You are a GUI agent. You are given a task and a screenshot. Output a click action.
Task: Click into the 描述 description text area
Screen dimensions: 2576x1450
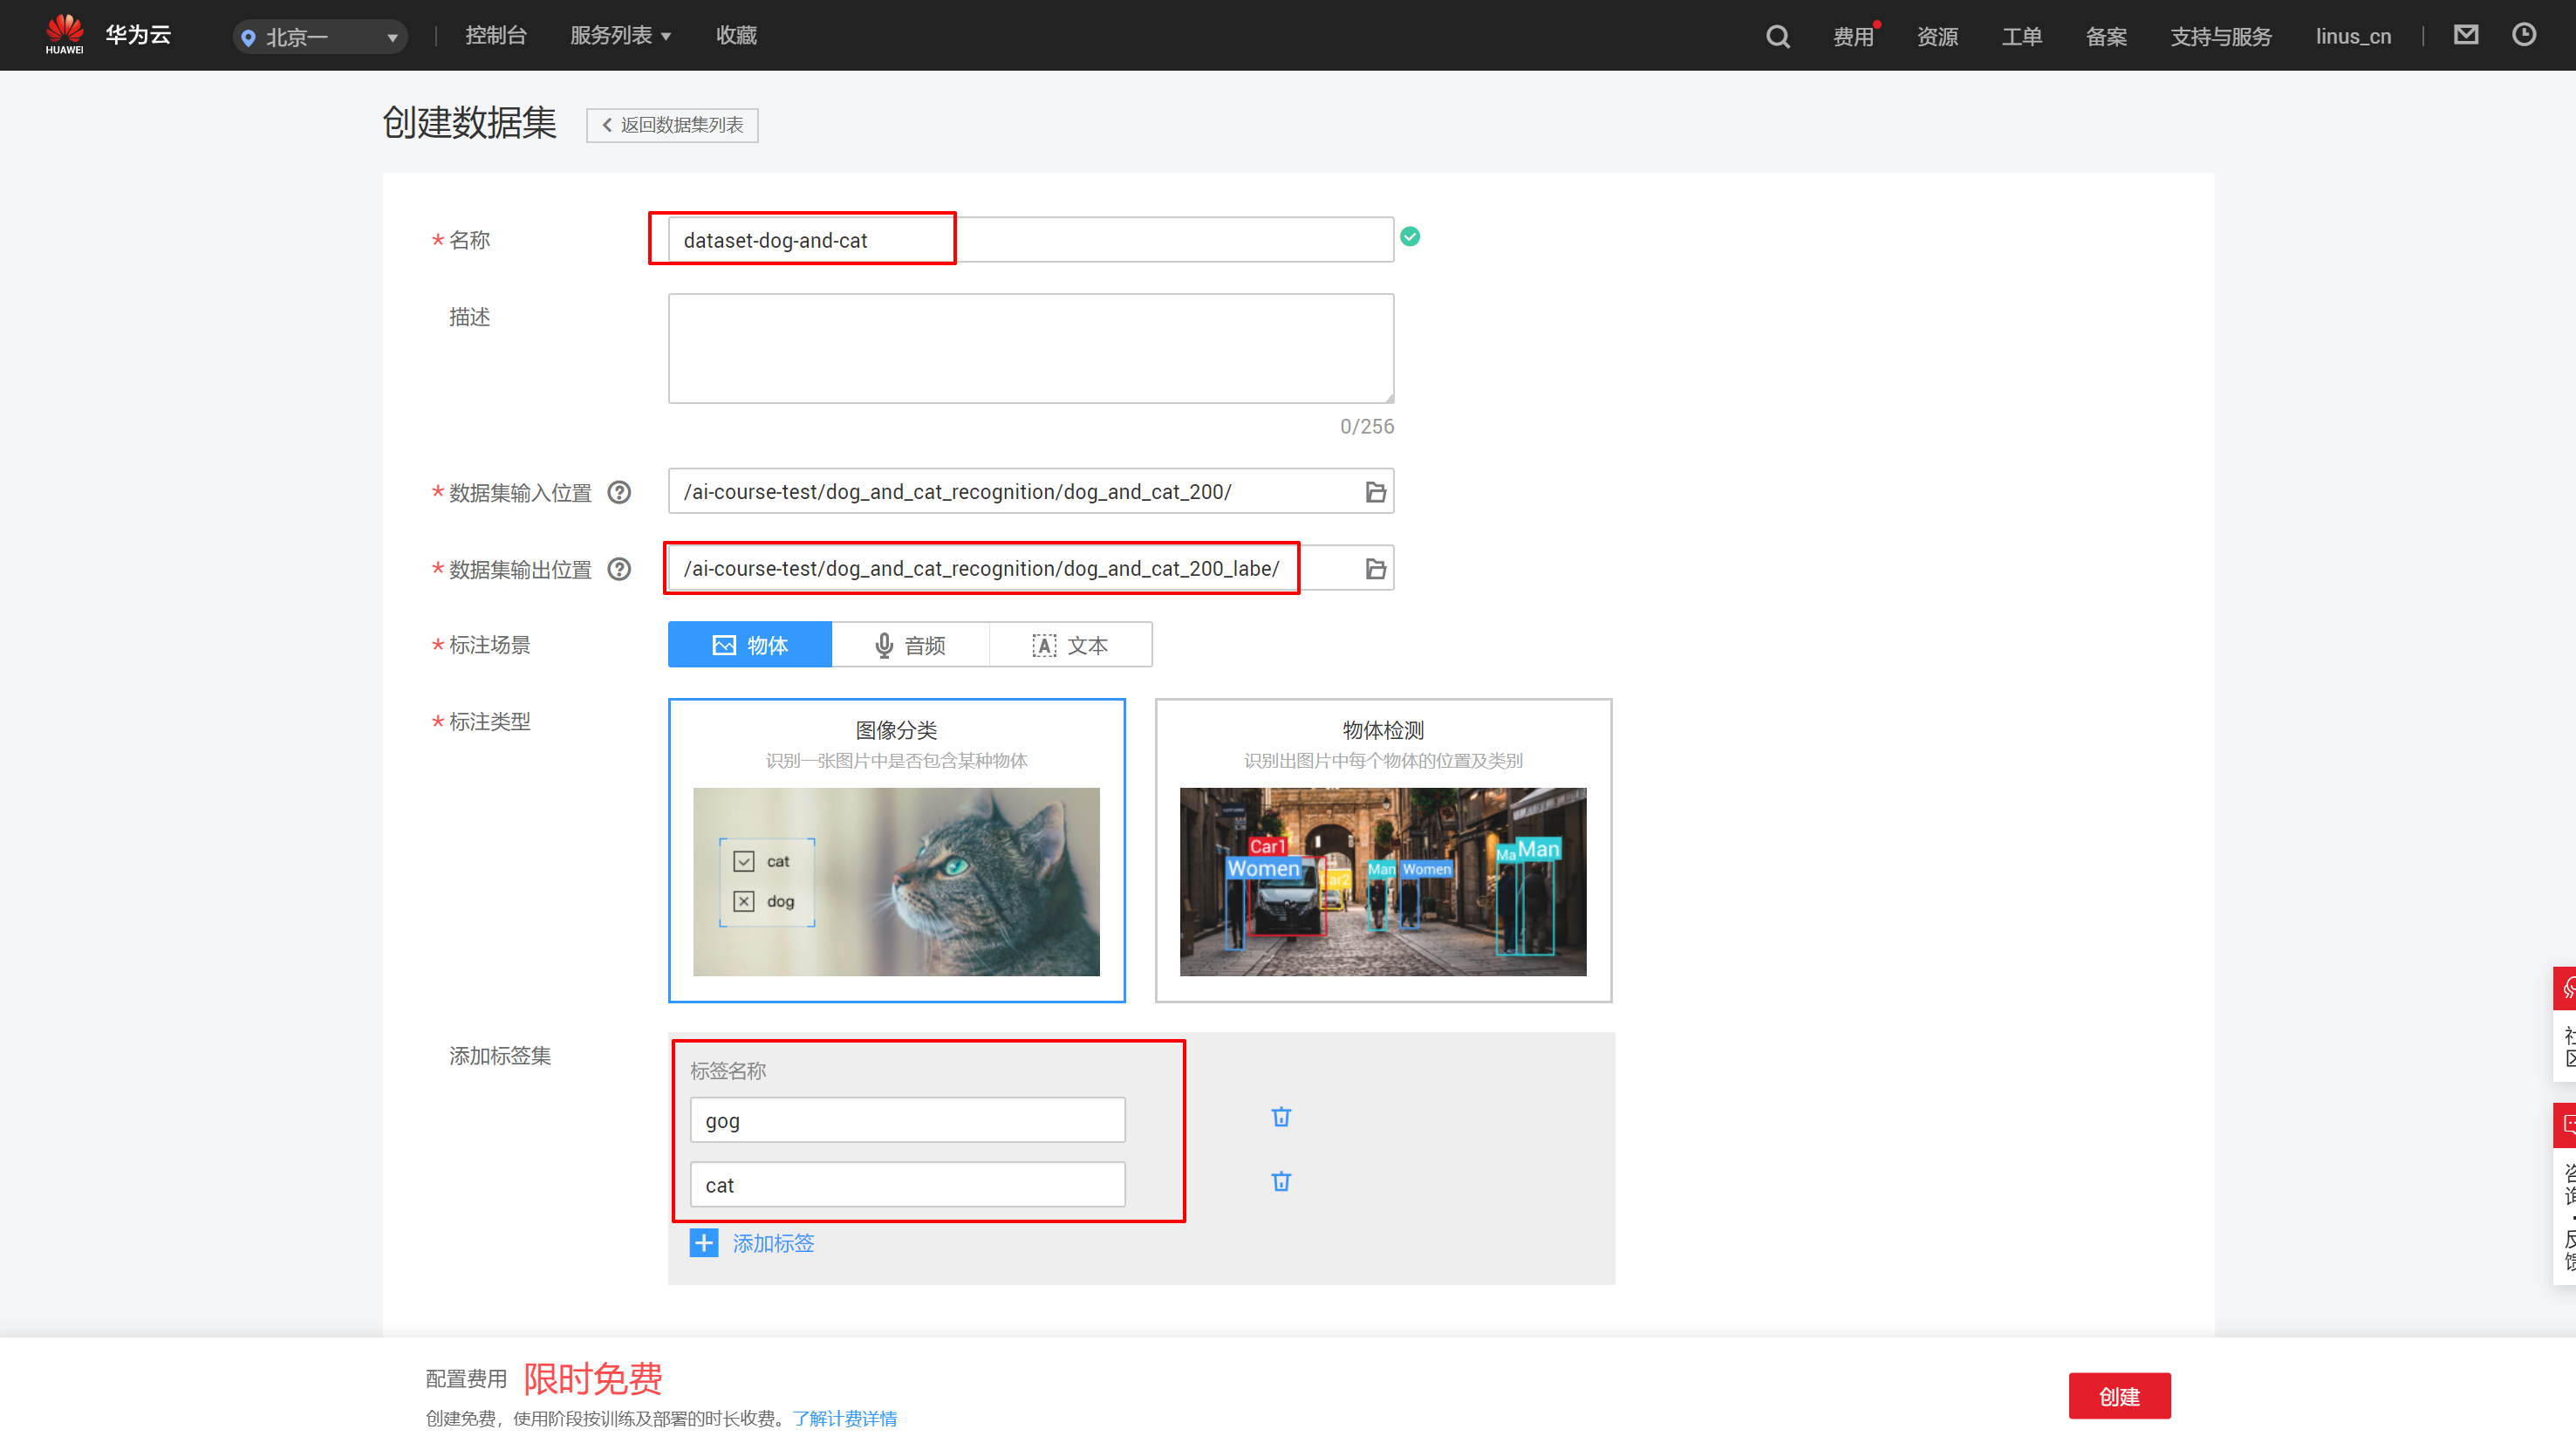tap(1030, 348)
